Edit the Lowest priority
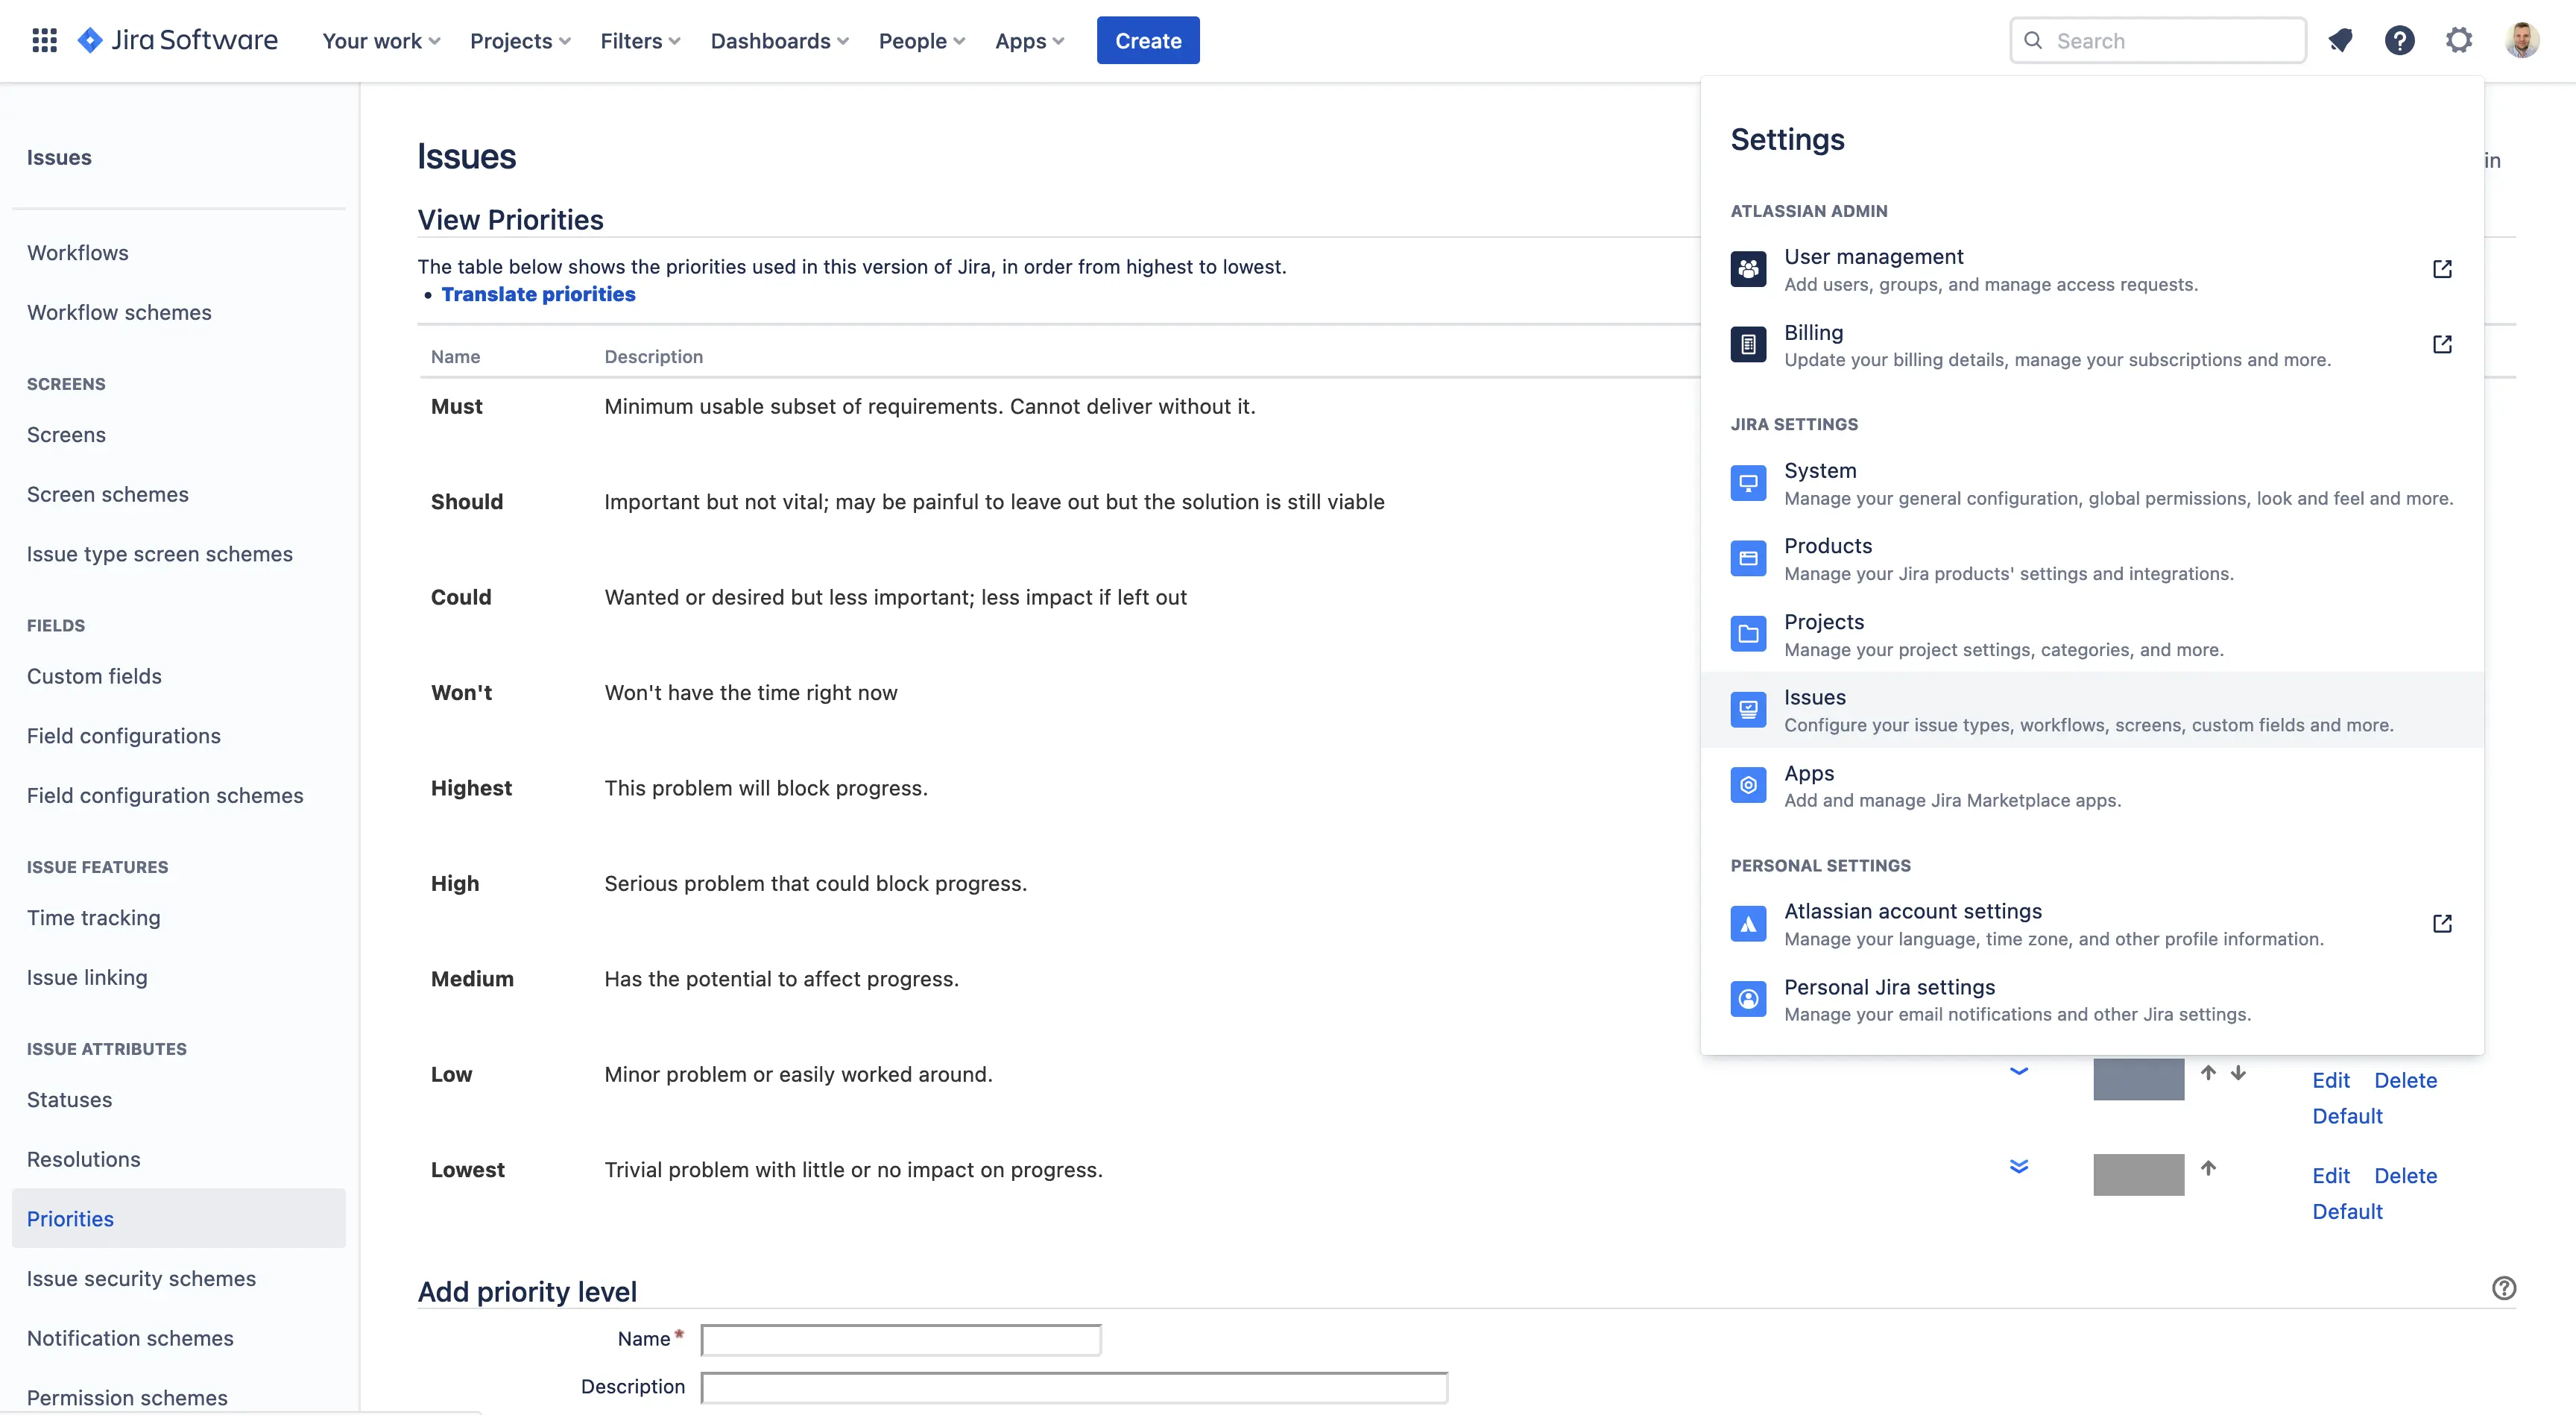 coord(2331,1176)
